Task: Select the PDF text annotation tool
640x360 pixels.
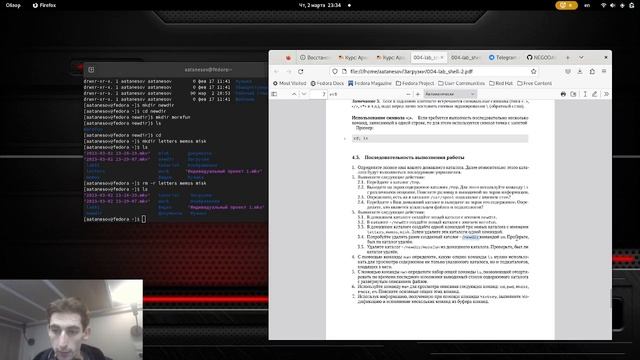Action: [585, 94]
